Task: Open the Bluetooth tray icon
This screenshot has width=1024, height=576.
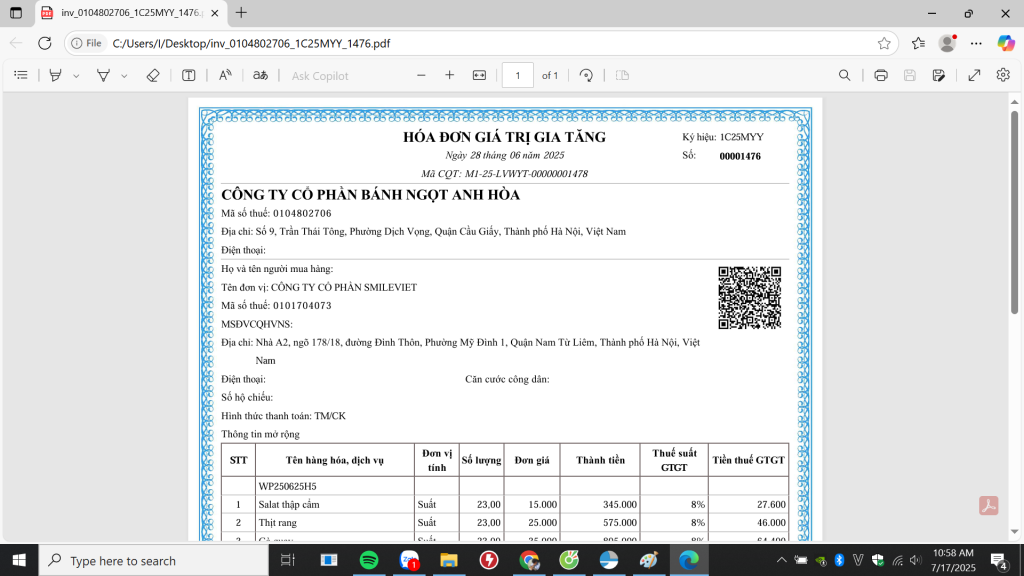Action: 840,560
